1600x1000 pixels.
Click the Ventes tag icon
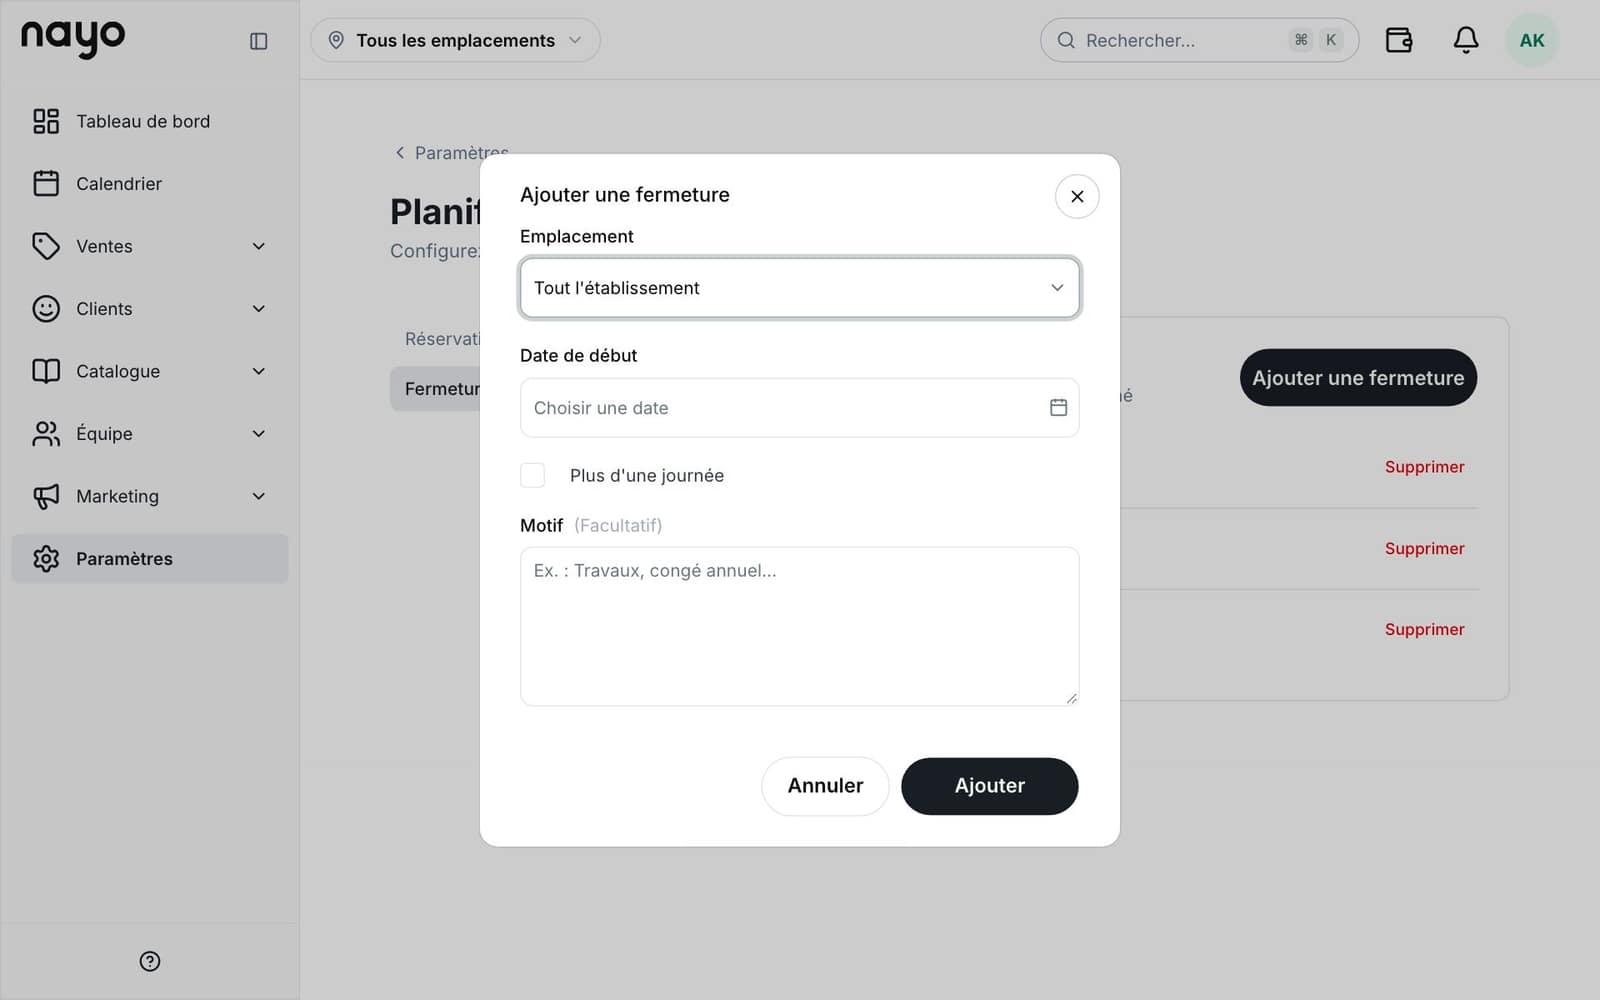click(46, 246)
